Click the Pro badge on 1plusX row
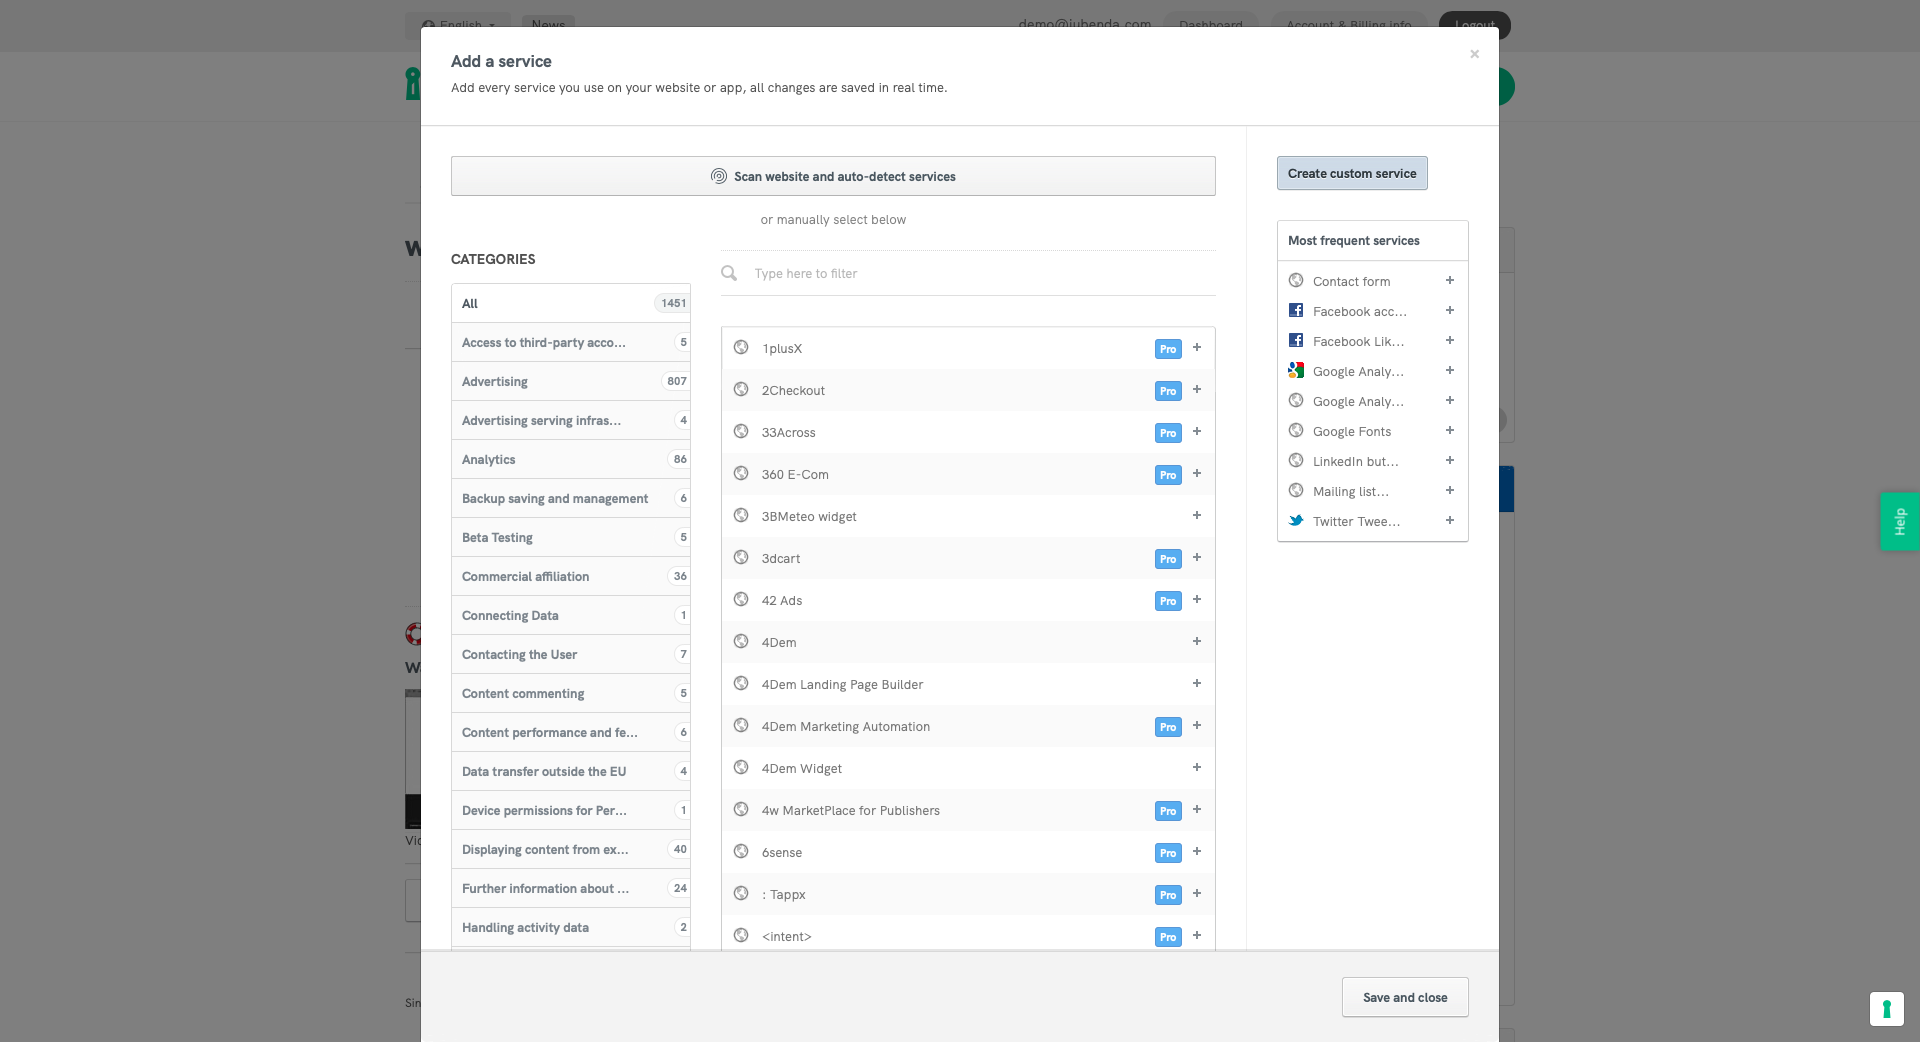 1168,349
